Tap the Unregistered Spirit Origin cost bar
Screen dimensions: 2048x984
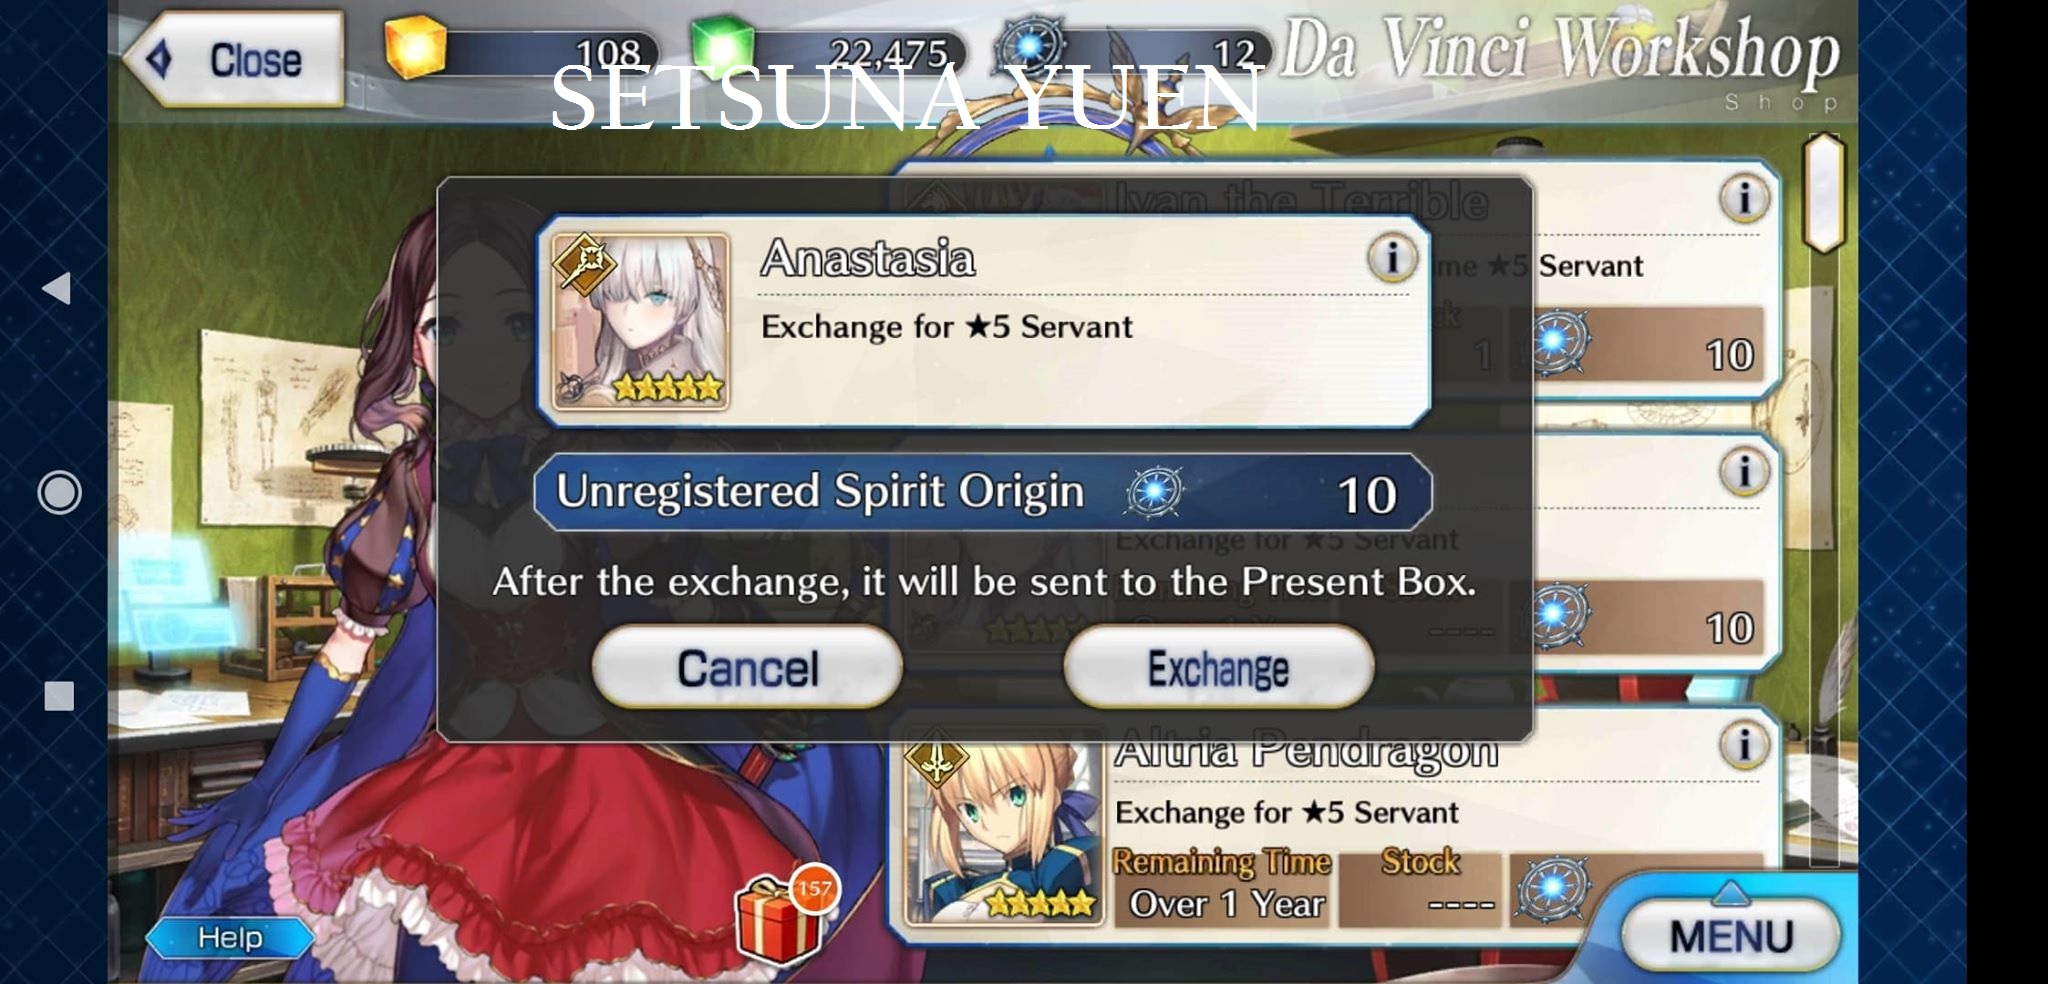[983, 492]
